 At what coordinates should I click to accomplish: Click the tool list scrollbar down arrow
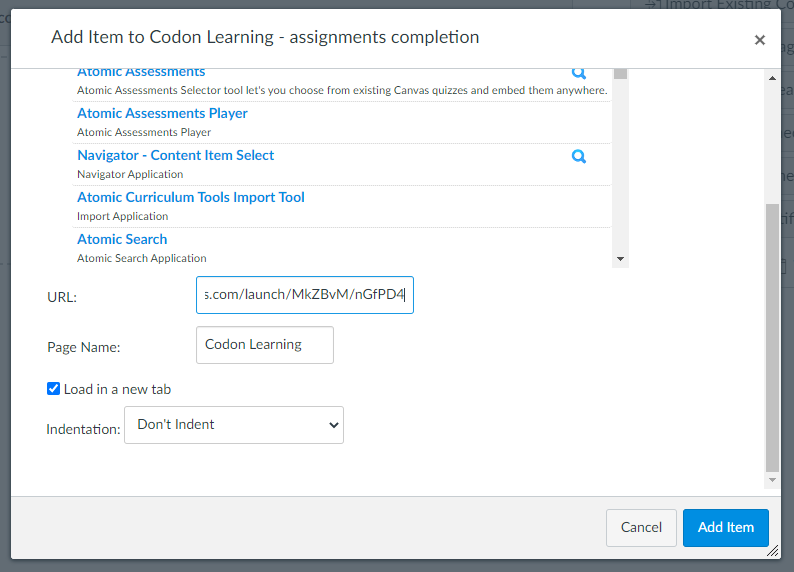point(620,259)
